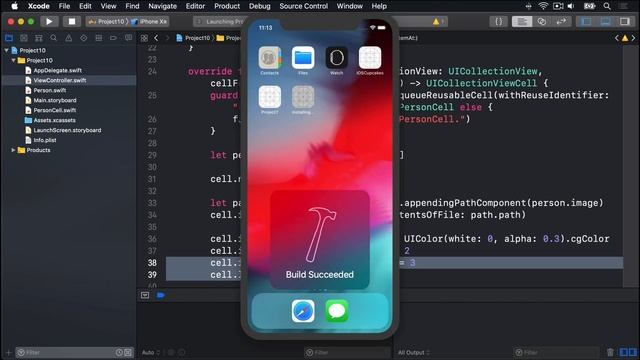Viewport: 640px width, 360px height.
Task: Show only source-controlled files filter
Action: pyautogui.click(x=128, y=352)
